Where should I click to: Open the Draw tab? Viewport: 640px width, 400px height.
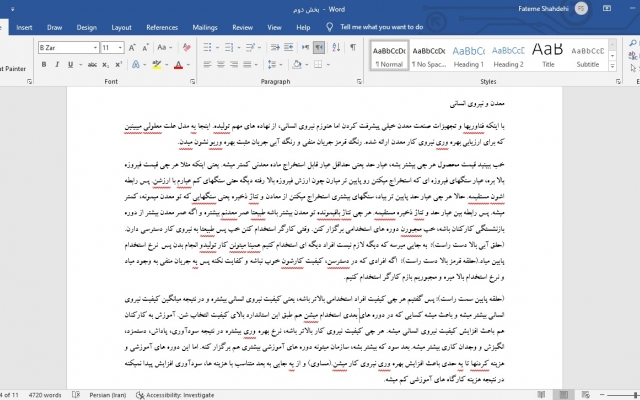point(54,27)
